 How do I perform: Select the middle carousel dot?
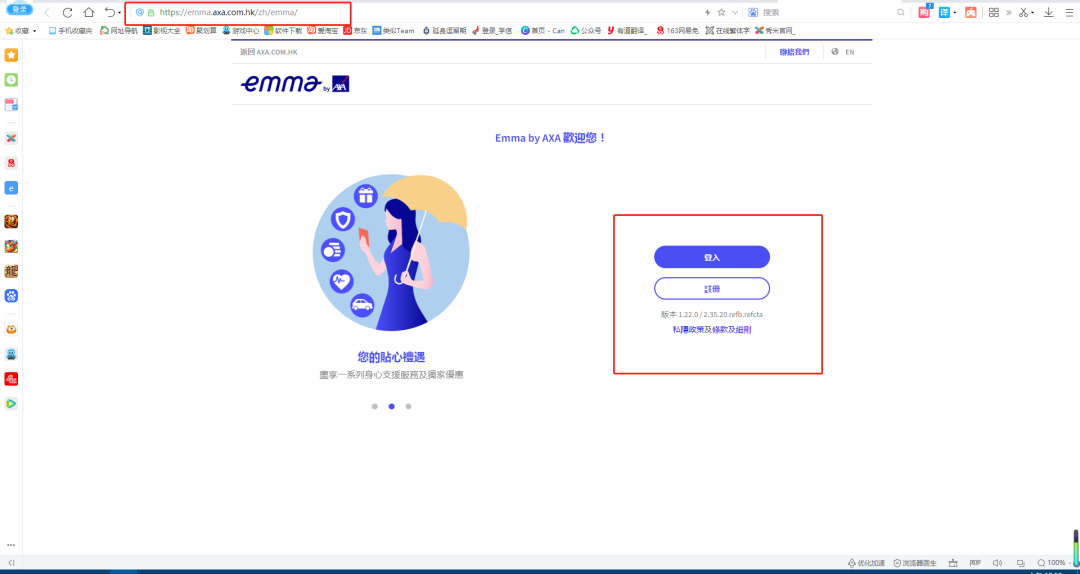click(x=392, y=407)
